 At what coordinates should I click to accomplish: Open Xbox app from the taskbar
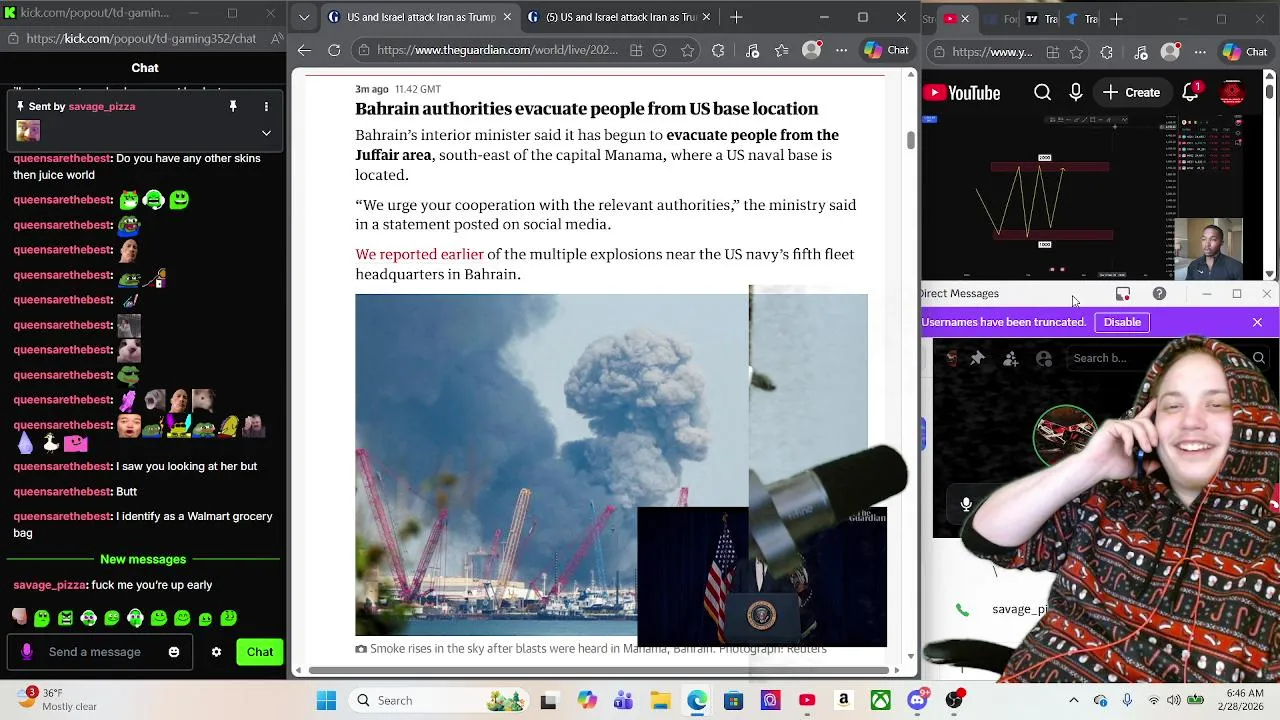(x=880, y=700)
